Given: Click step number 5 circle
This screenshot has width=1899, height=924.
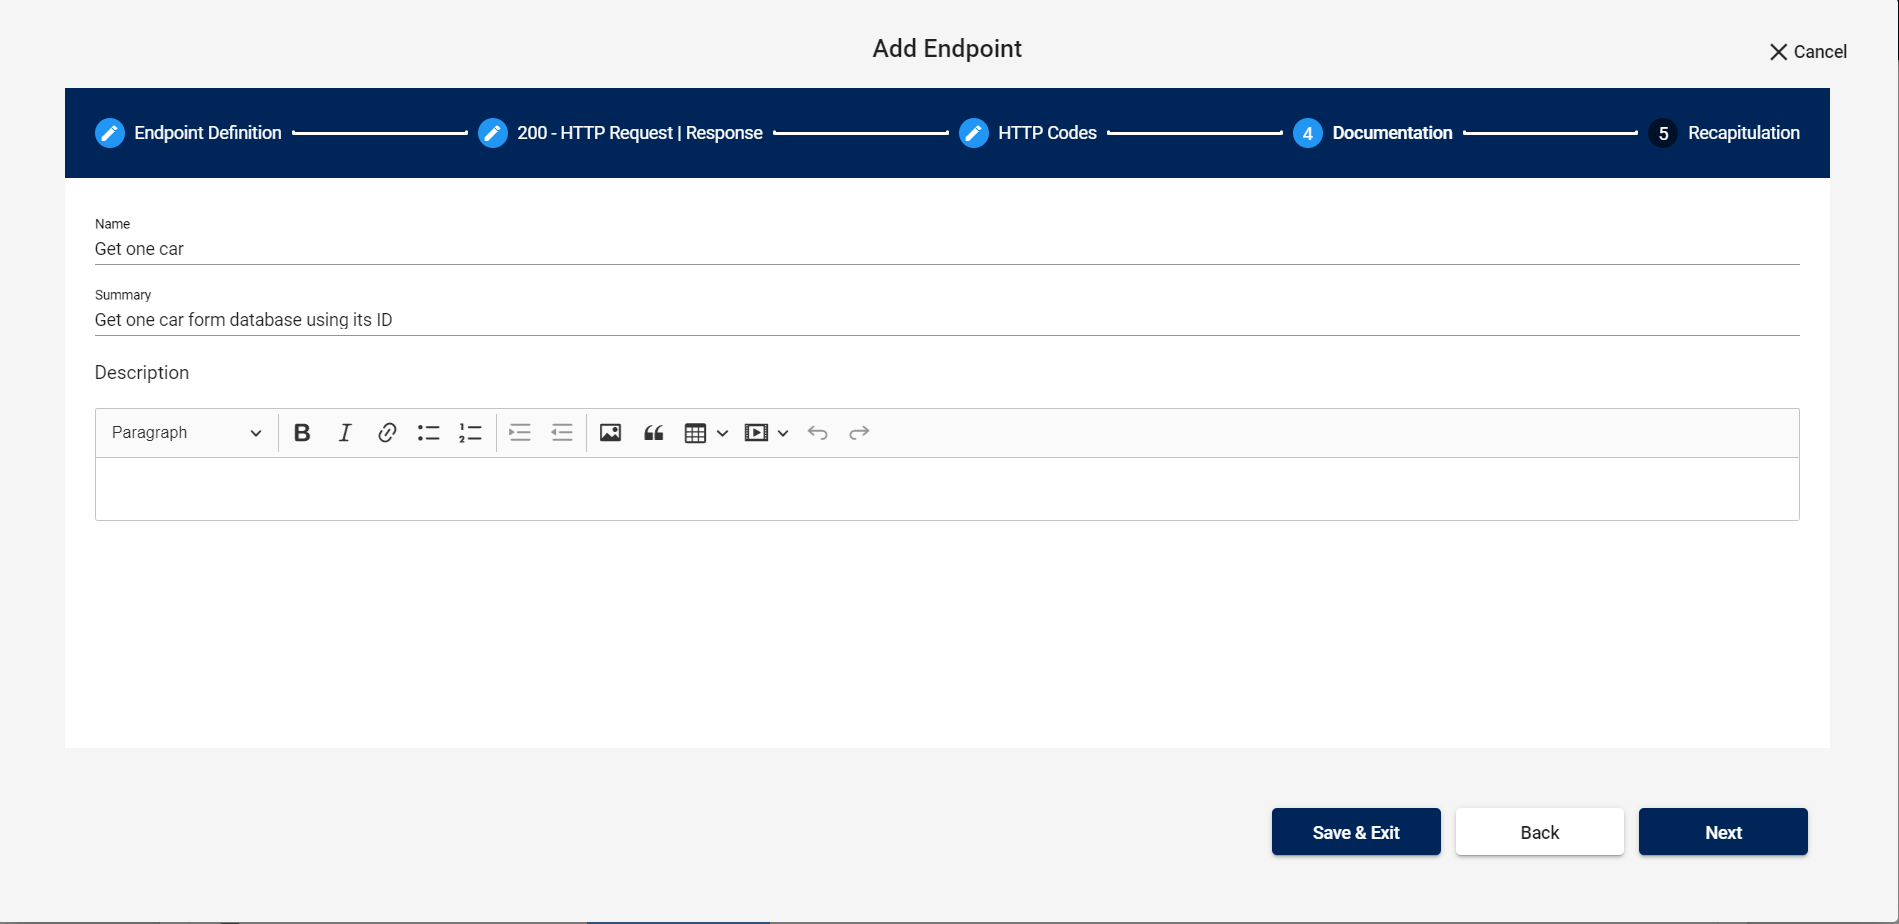Looking at the screenshot, I should [1663, 133].
